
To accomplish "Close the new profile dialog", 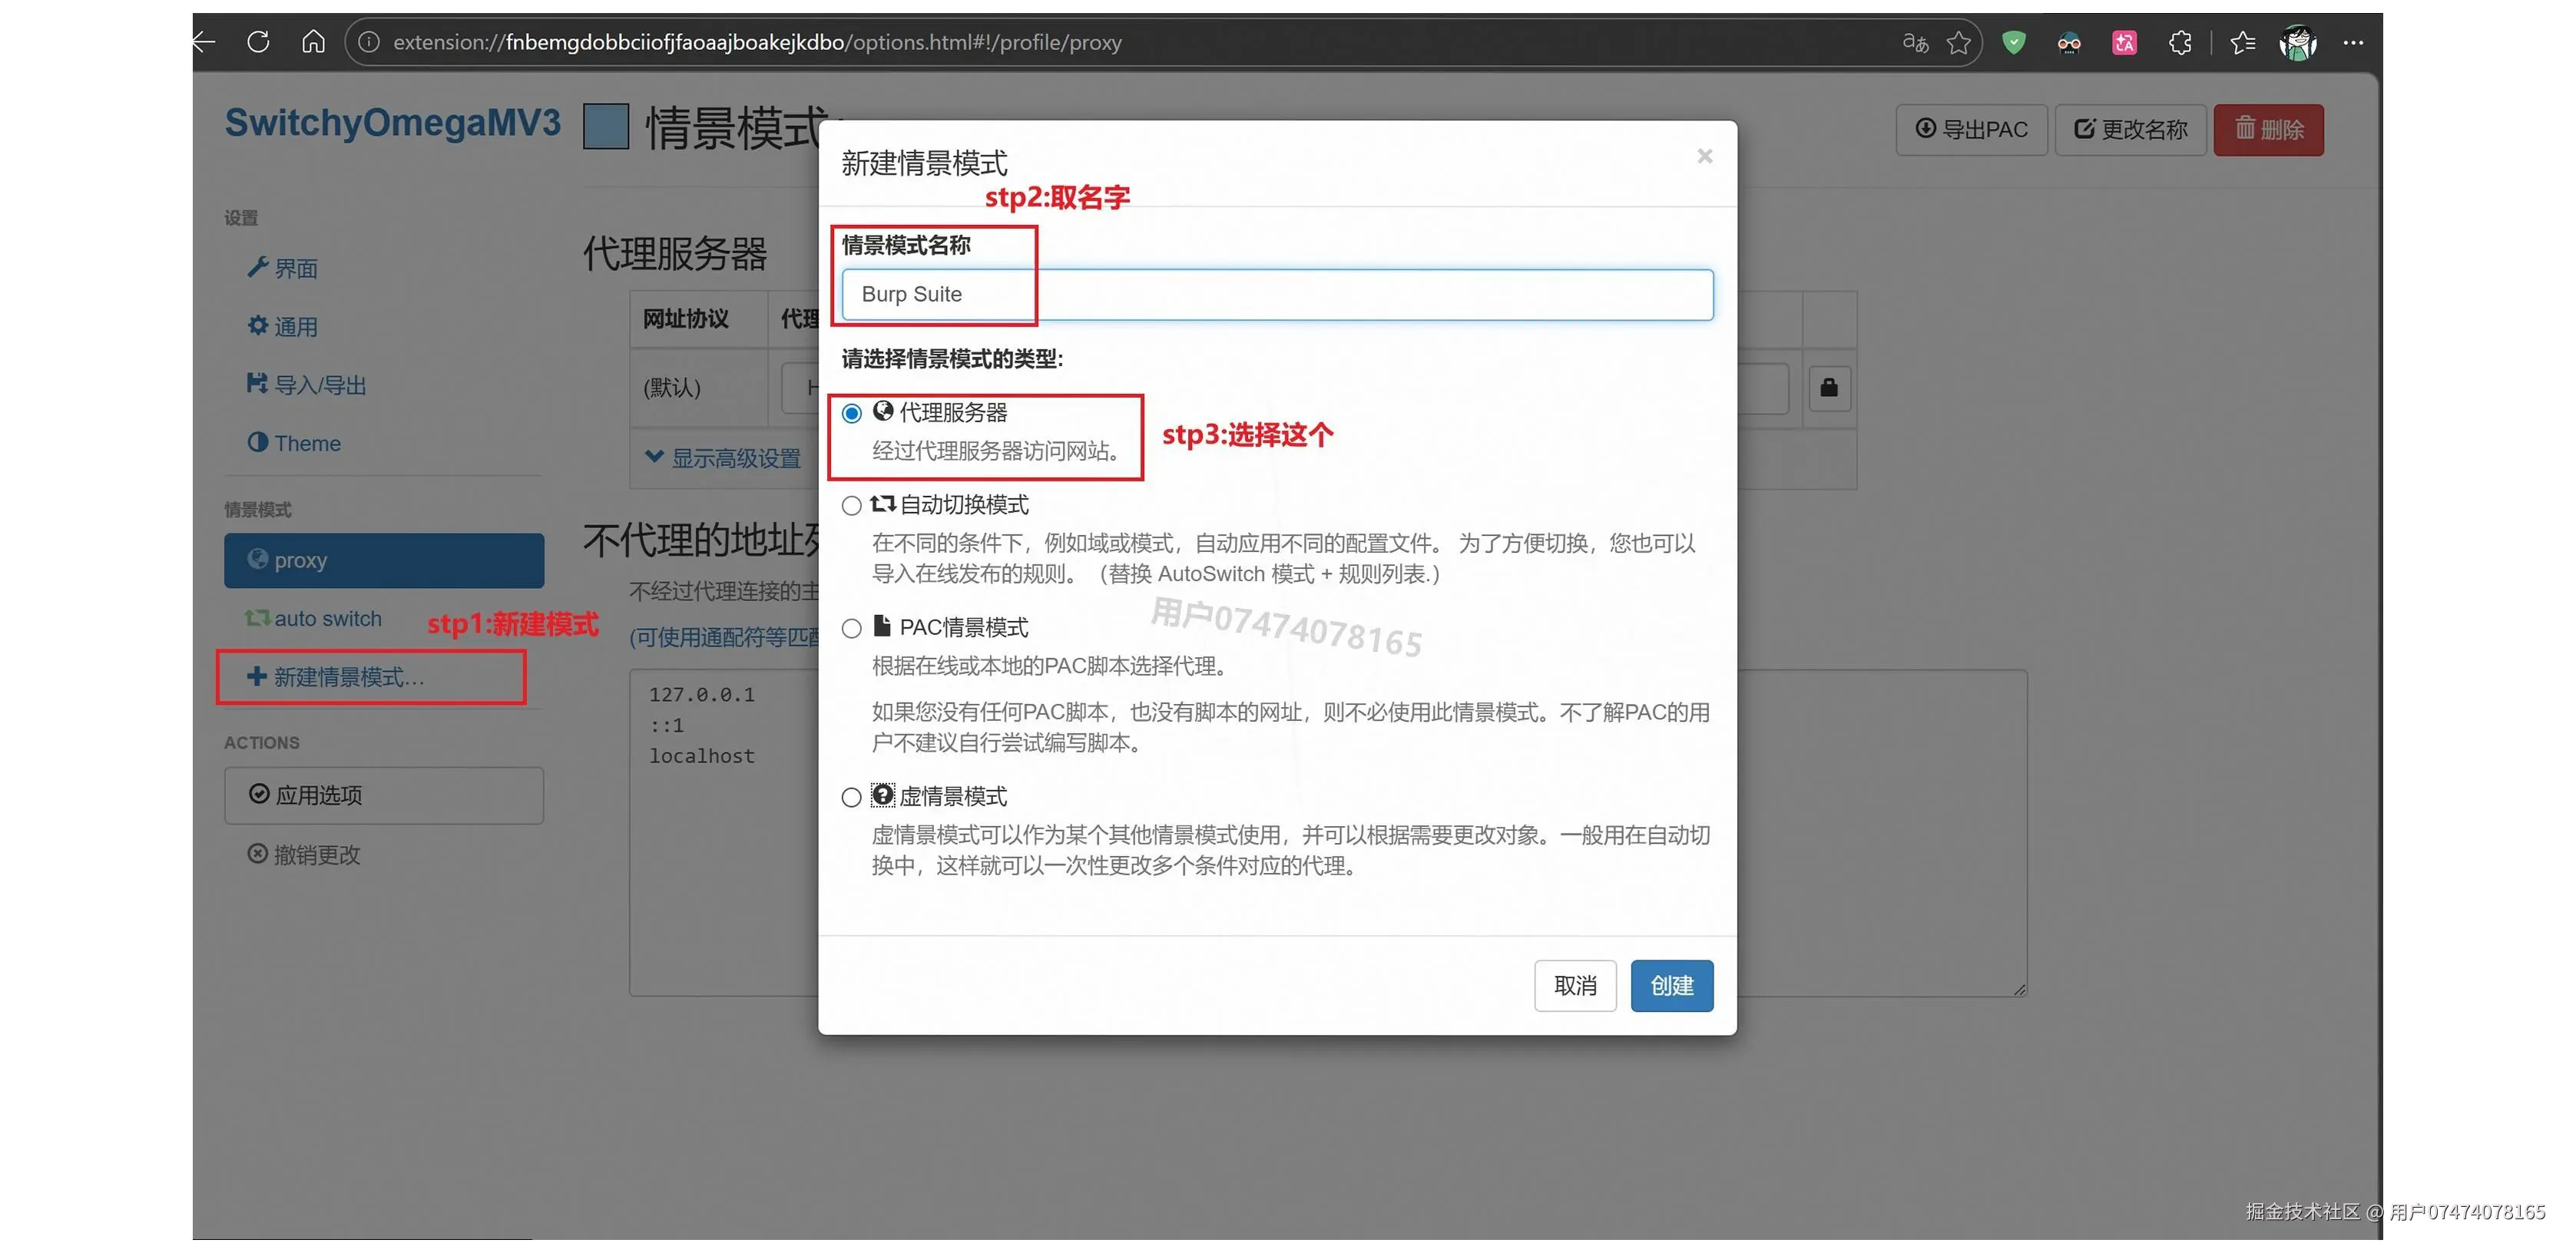I will point(1705,156).
